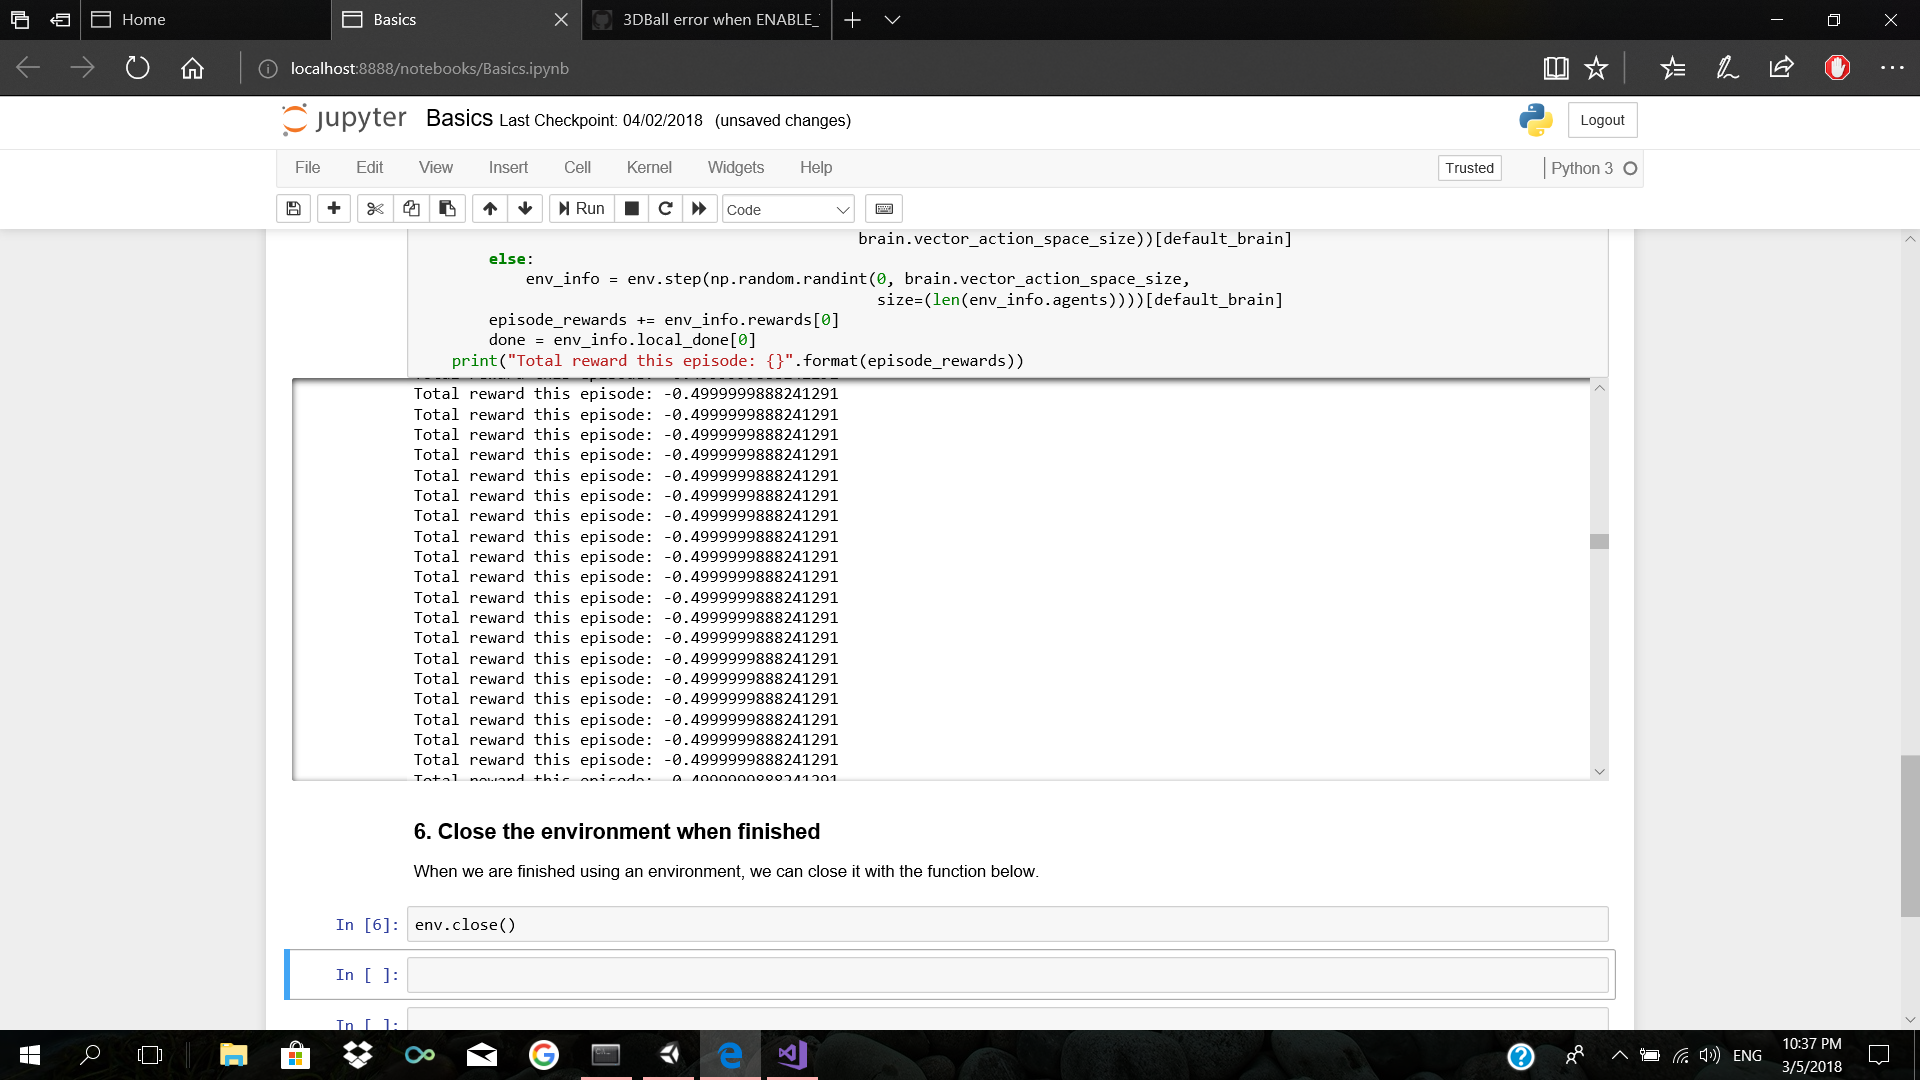Click the Logout button
1920x1080 pixels.
point(1601,119)
